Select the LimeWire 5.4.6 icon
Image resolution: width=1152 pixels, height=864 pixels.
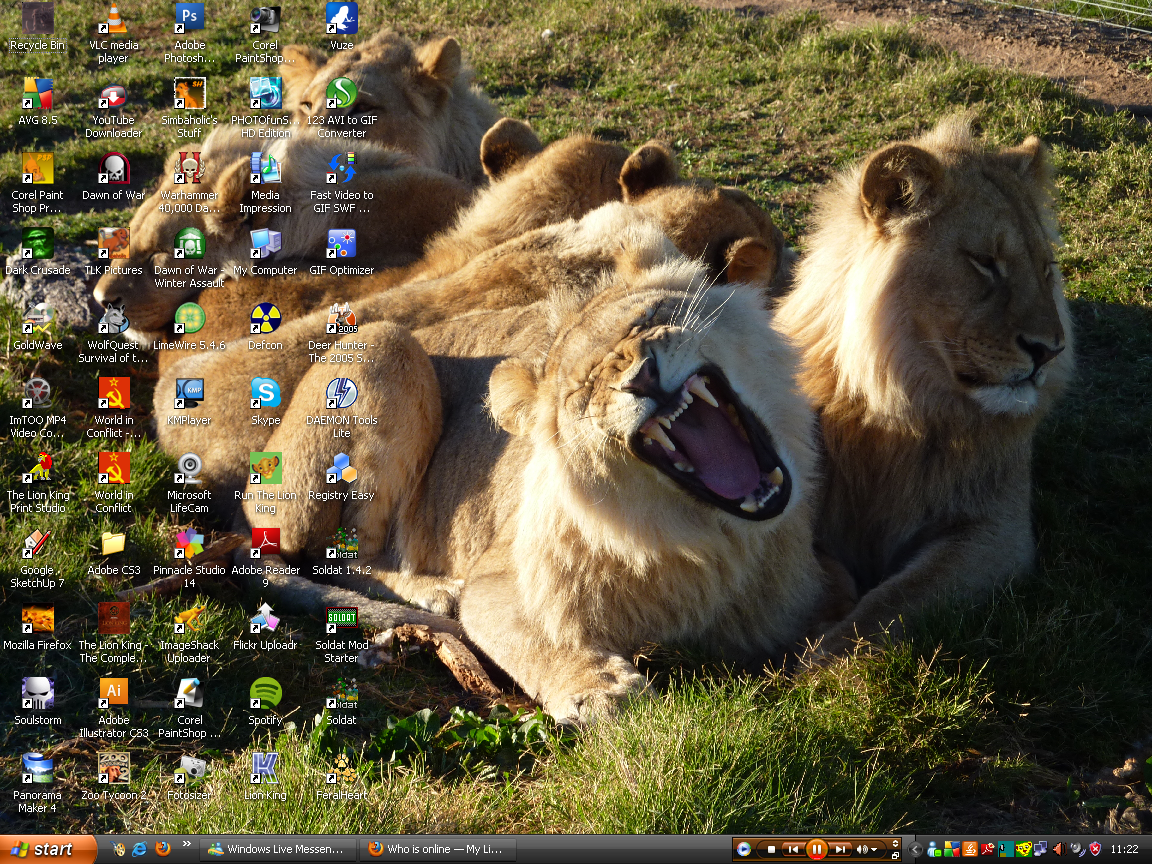click(189, 319)
